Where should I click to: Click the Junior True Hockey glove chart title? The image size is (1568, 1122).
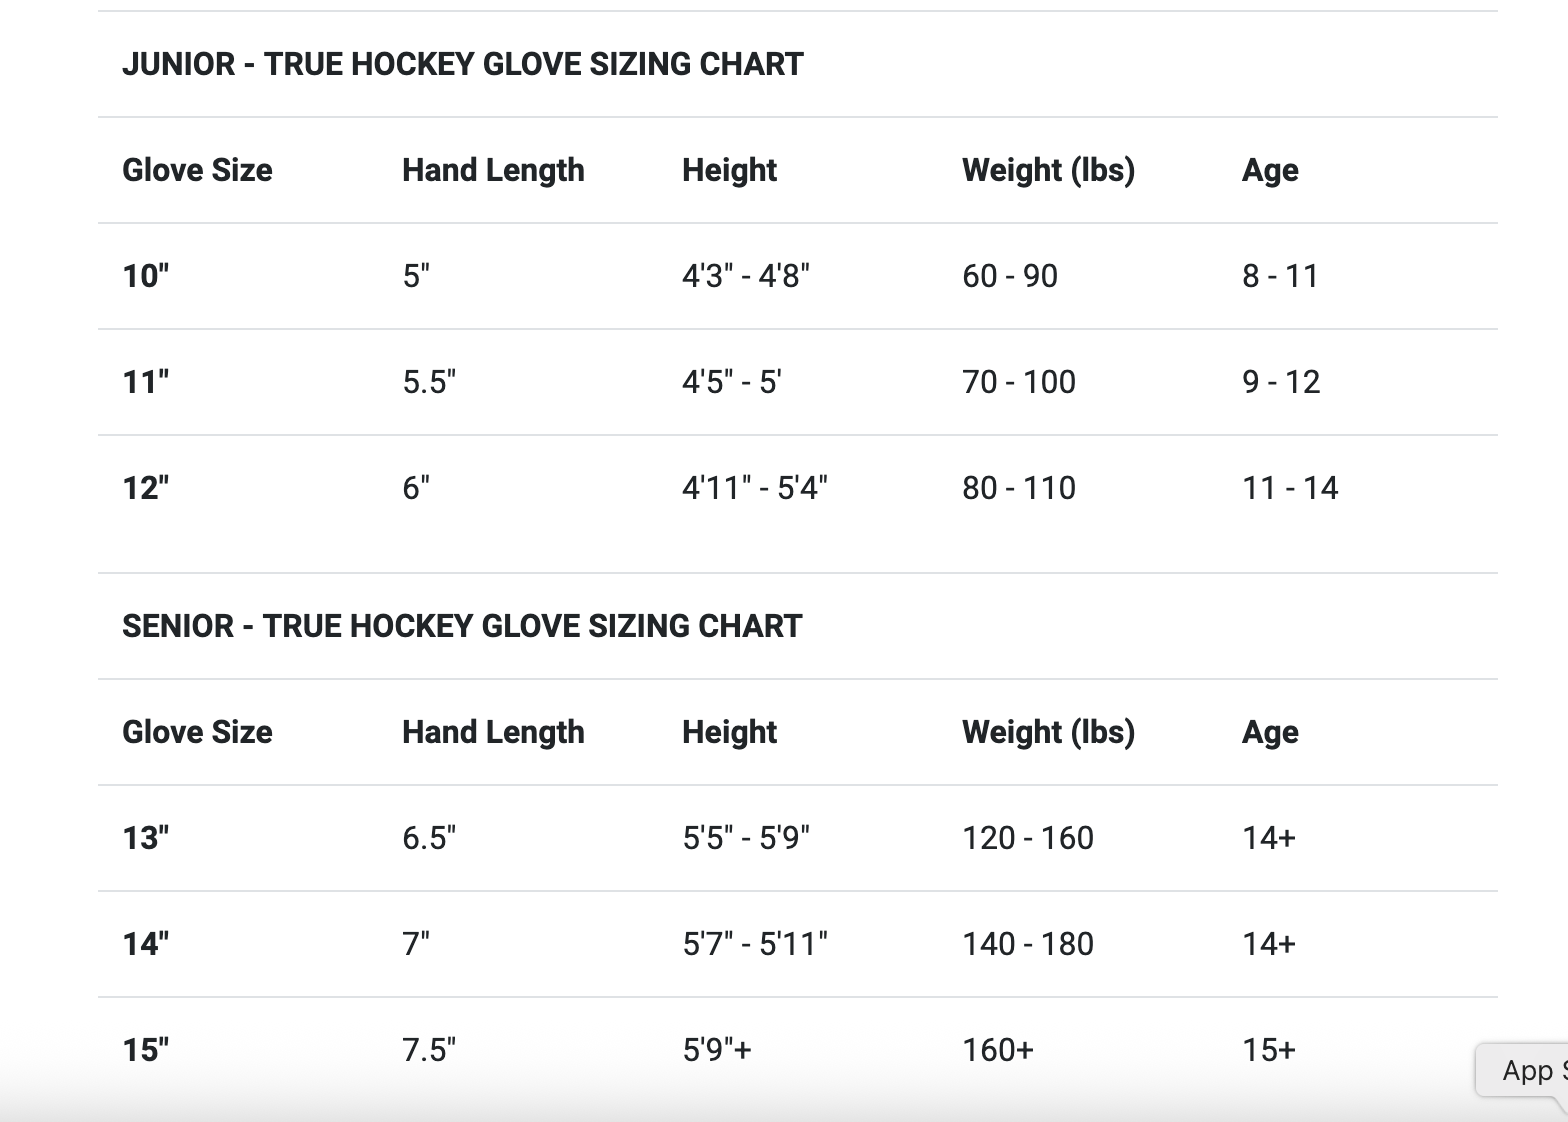(462, 64)
